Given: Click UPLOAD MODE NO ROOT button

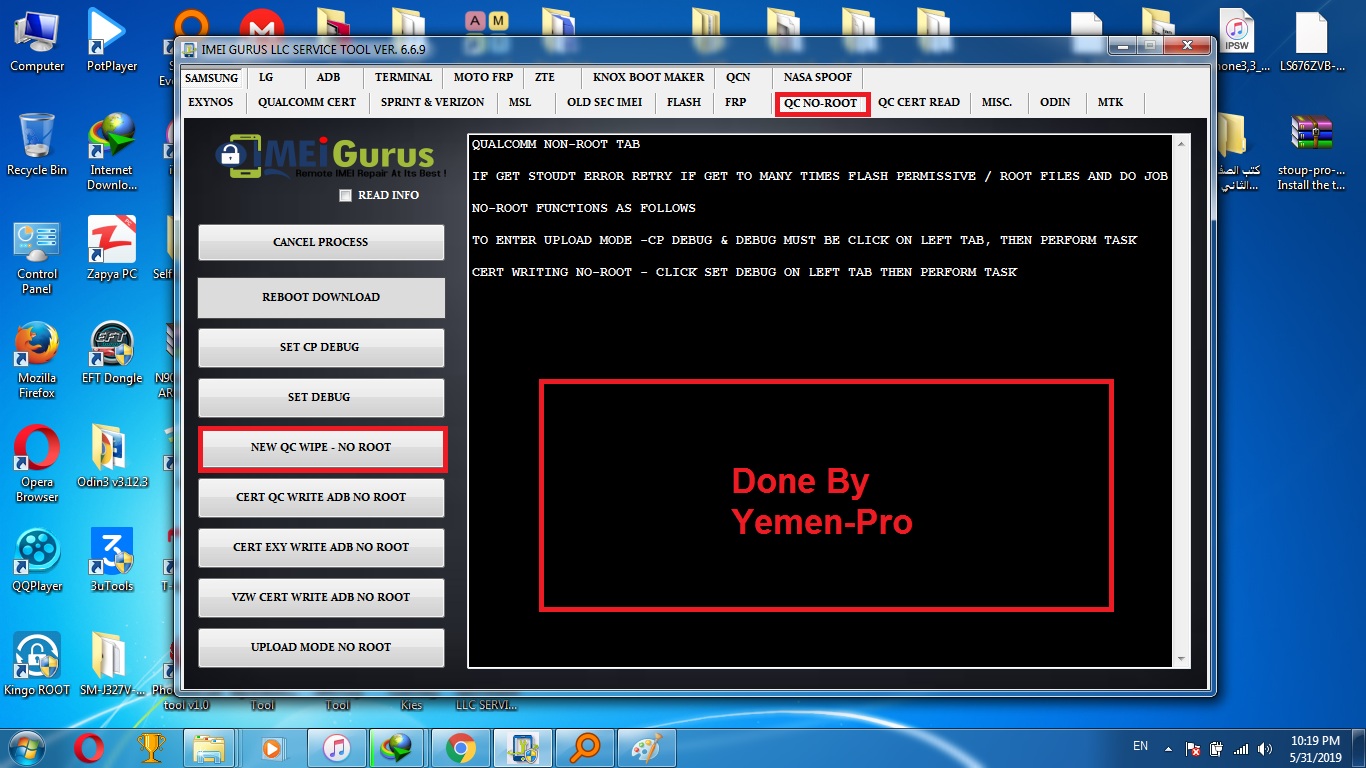Looking at the screenshot, I should click(x=321, y=647).
